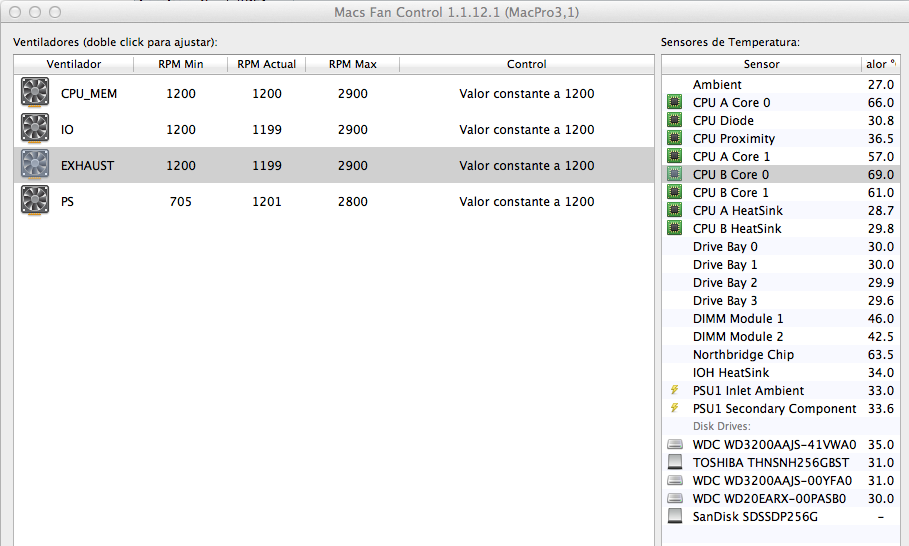The width and height of the screenshot is (909, 546).
Task: Click the WDC WD3200AAJS-00YFA0 disk icon
Action: click(675, 481)
